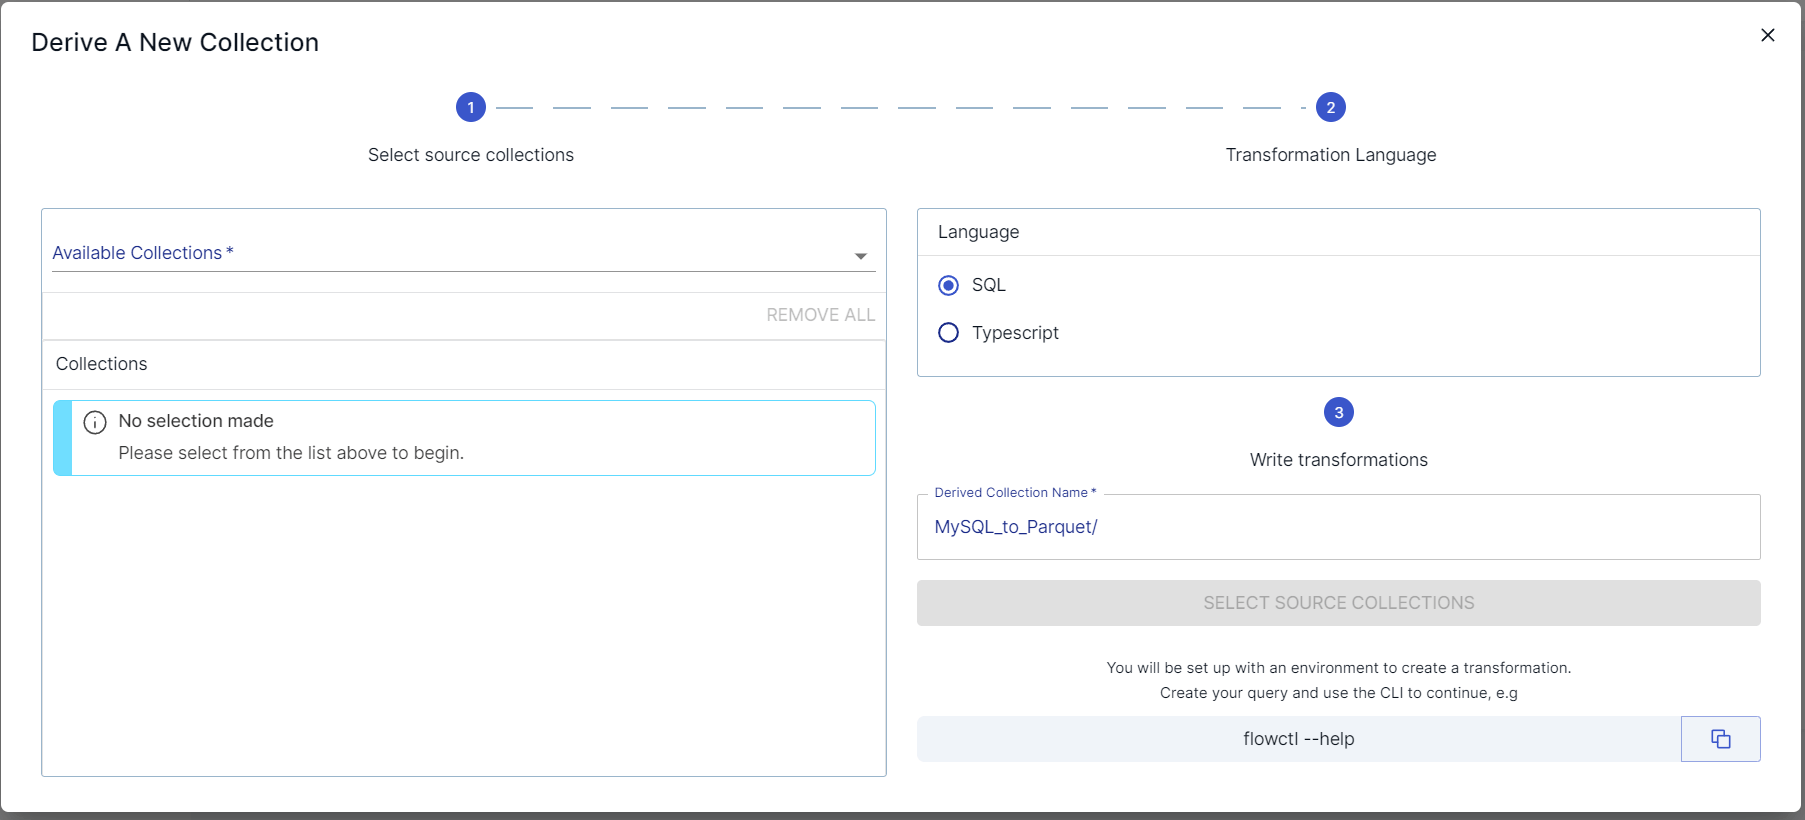This screenshot has width=1805, height=820.
Task: Click the 'Transformation Language' step label
Action: pos(1330,155)
